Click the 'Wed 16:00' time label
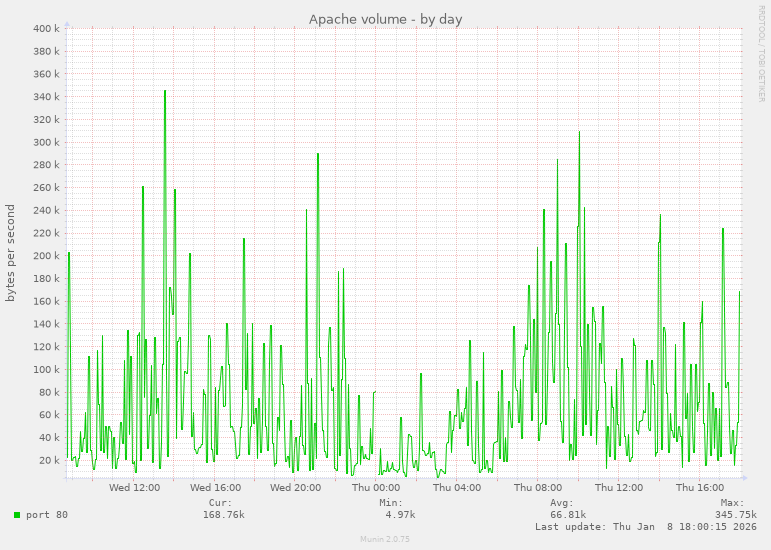The width and height of the screenshot is (771, 550). [215, 488]
